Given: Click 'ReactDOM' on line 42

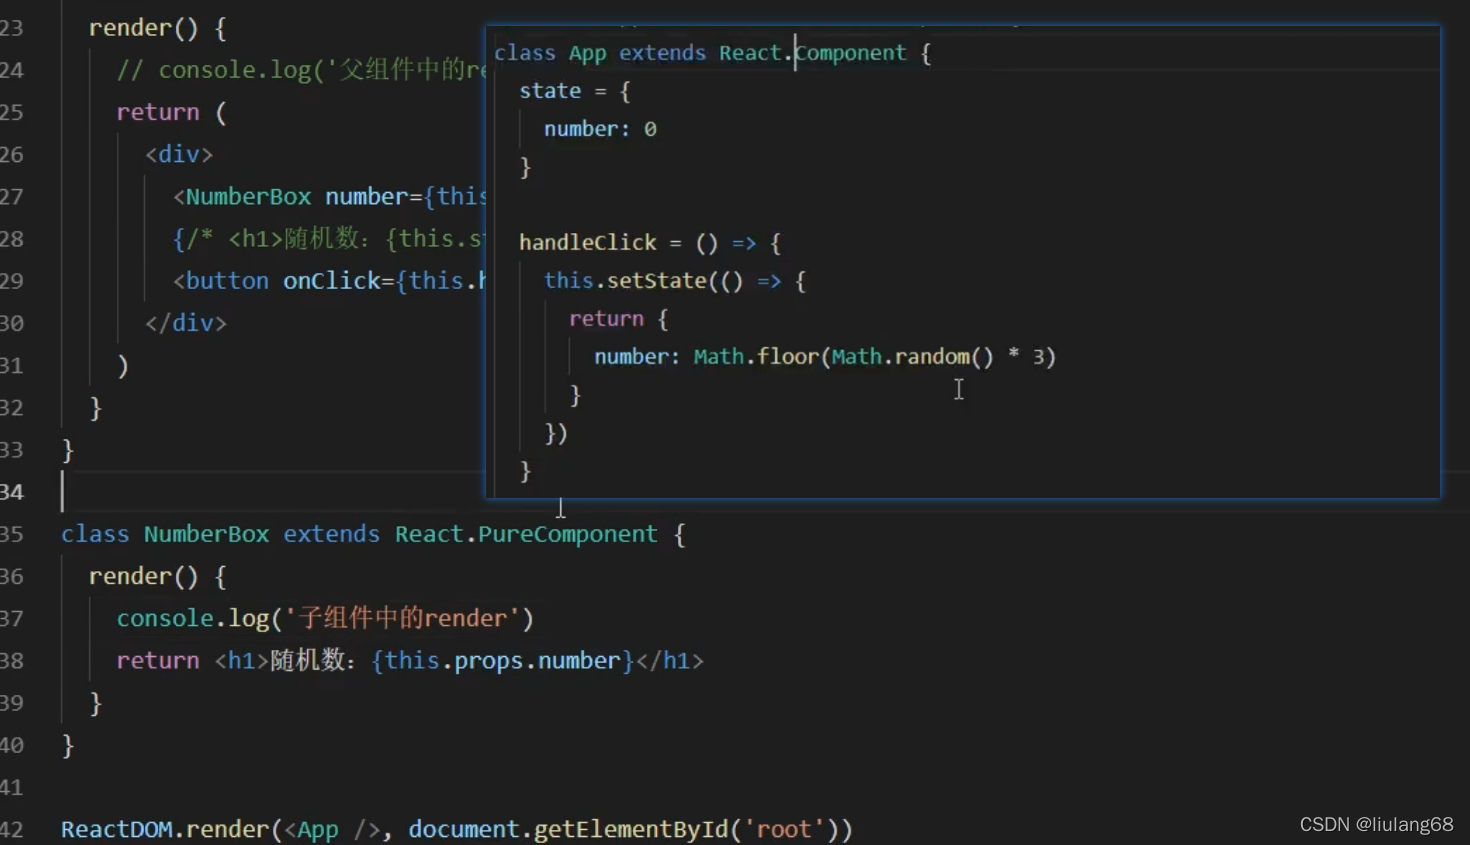Looking at the screenshot, I should pos(116,829).
